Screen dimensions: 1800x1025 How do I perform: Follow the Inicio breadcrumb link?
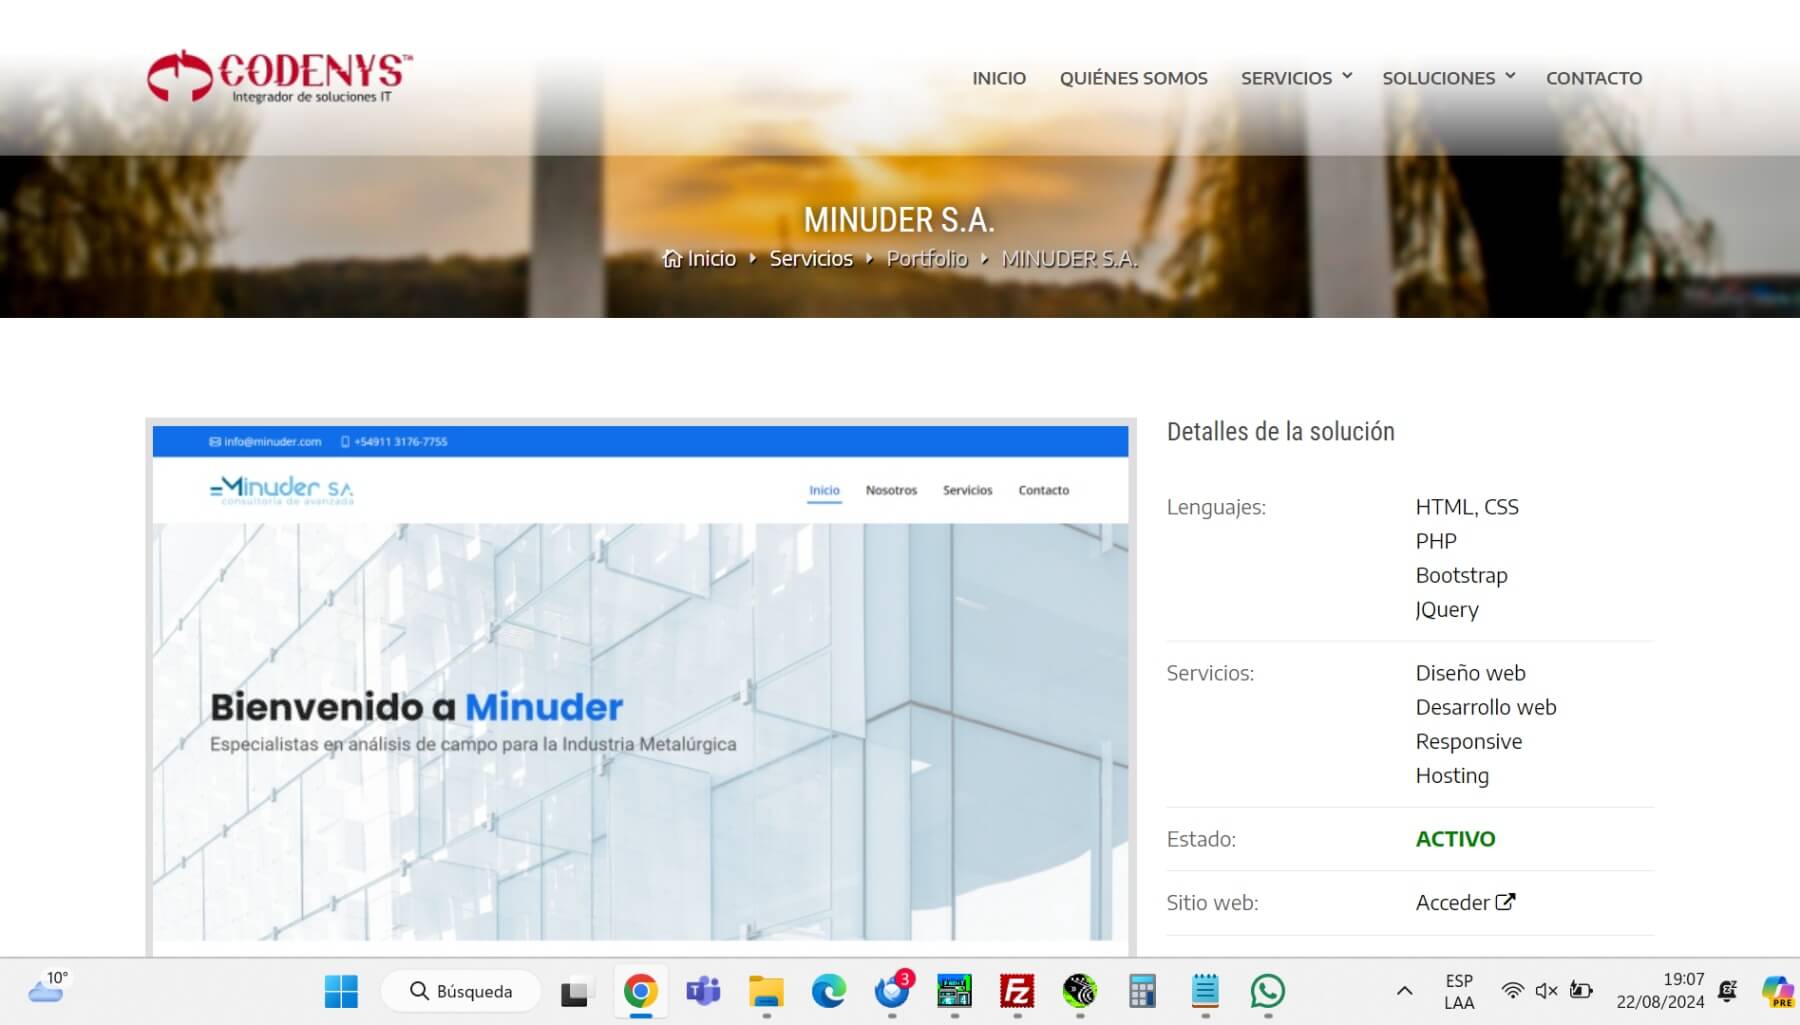[712, 259]
